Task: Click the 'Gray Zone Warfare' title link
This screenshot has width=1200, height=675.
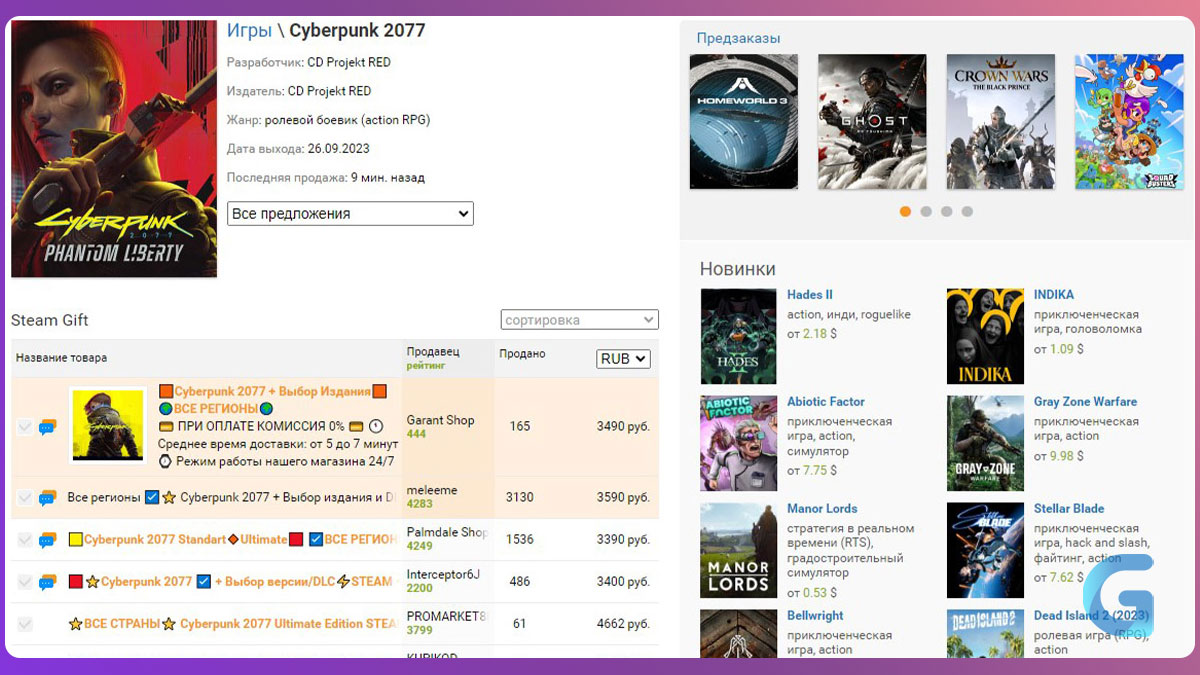Action: pyautogui.click(x=1085, y=402)
